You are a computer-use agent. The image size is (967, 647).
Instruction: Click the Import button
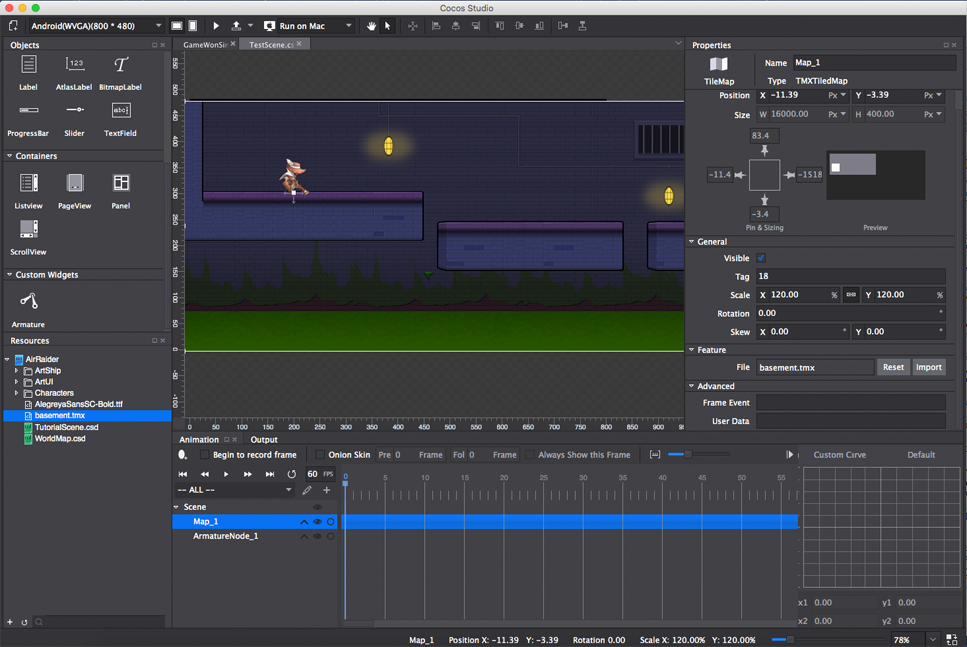click(x=928, y=367)
